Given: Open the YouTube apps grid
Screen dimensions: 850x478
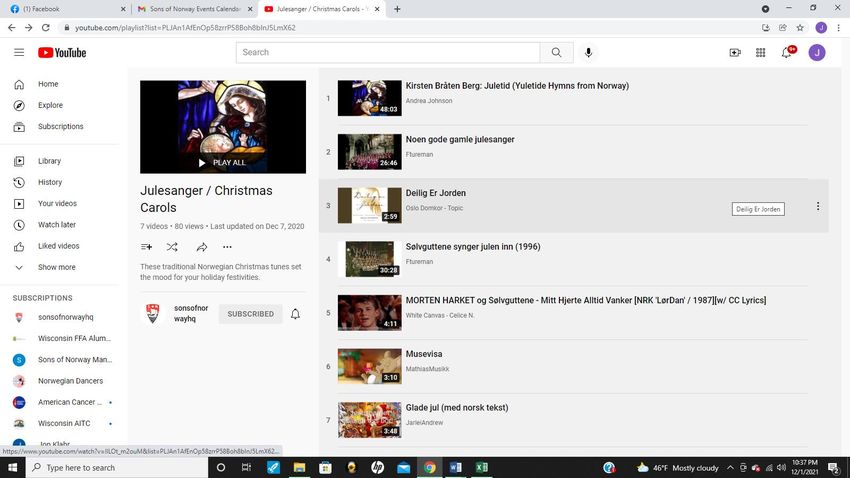Looking at the screenshot, I should [761, 53].
